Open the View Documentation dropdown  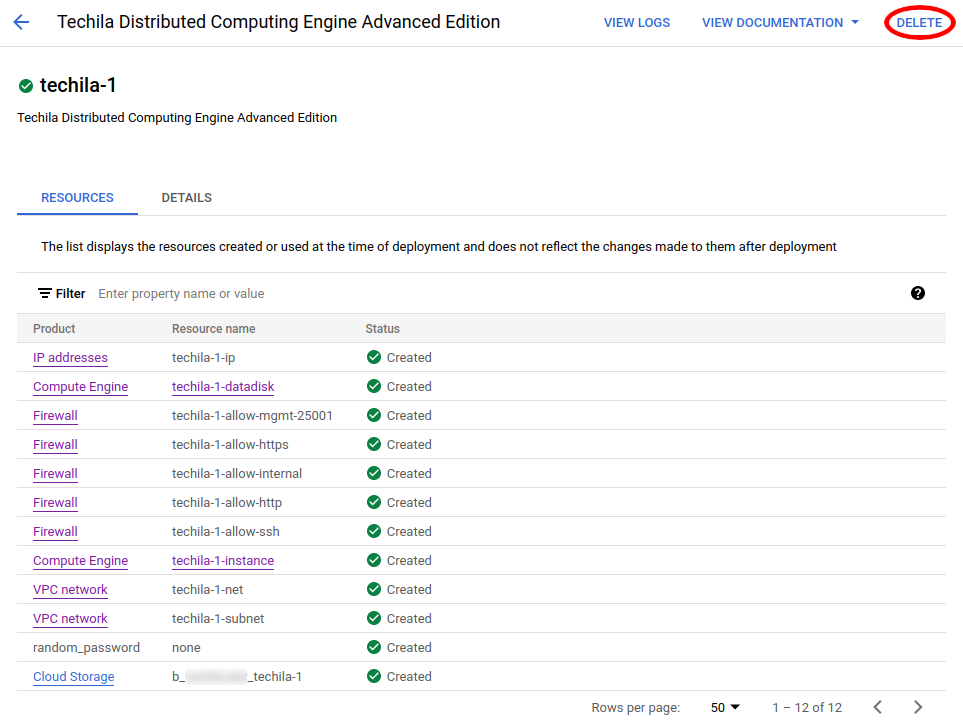780,22
